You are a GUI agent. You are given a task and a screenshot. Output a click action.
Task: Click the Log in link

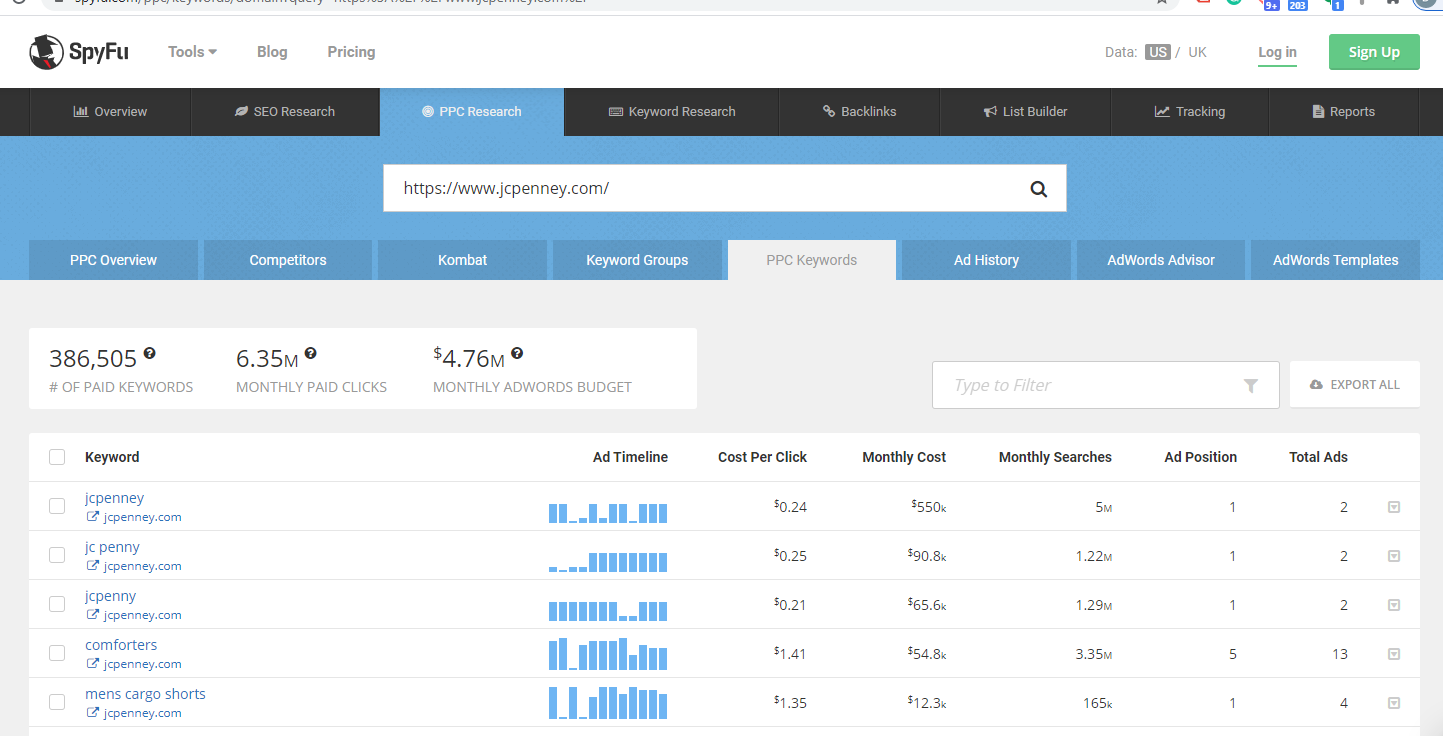tap(1277, 52)
